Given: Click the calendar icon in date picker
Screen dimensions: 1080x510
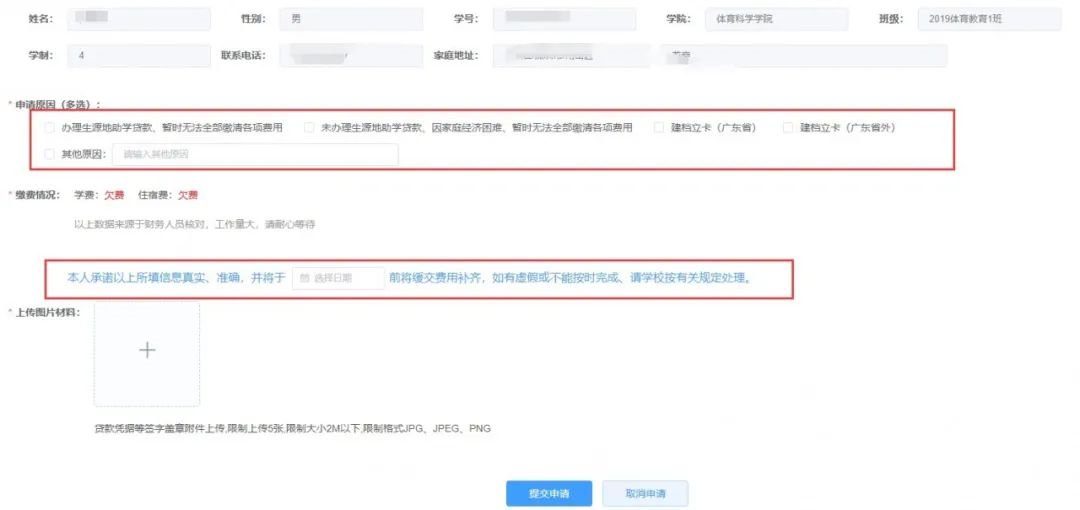Looking at the screenshot, I should click(x=304, y=278).
